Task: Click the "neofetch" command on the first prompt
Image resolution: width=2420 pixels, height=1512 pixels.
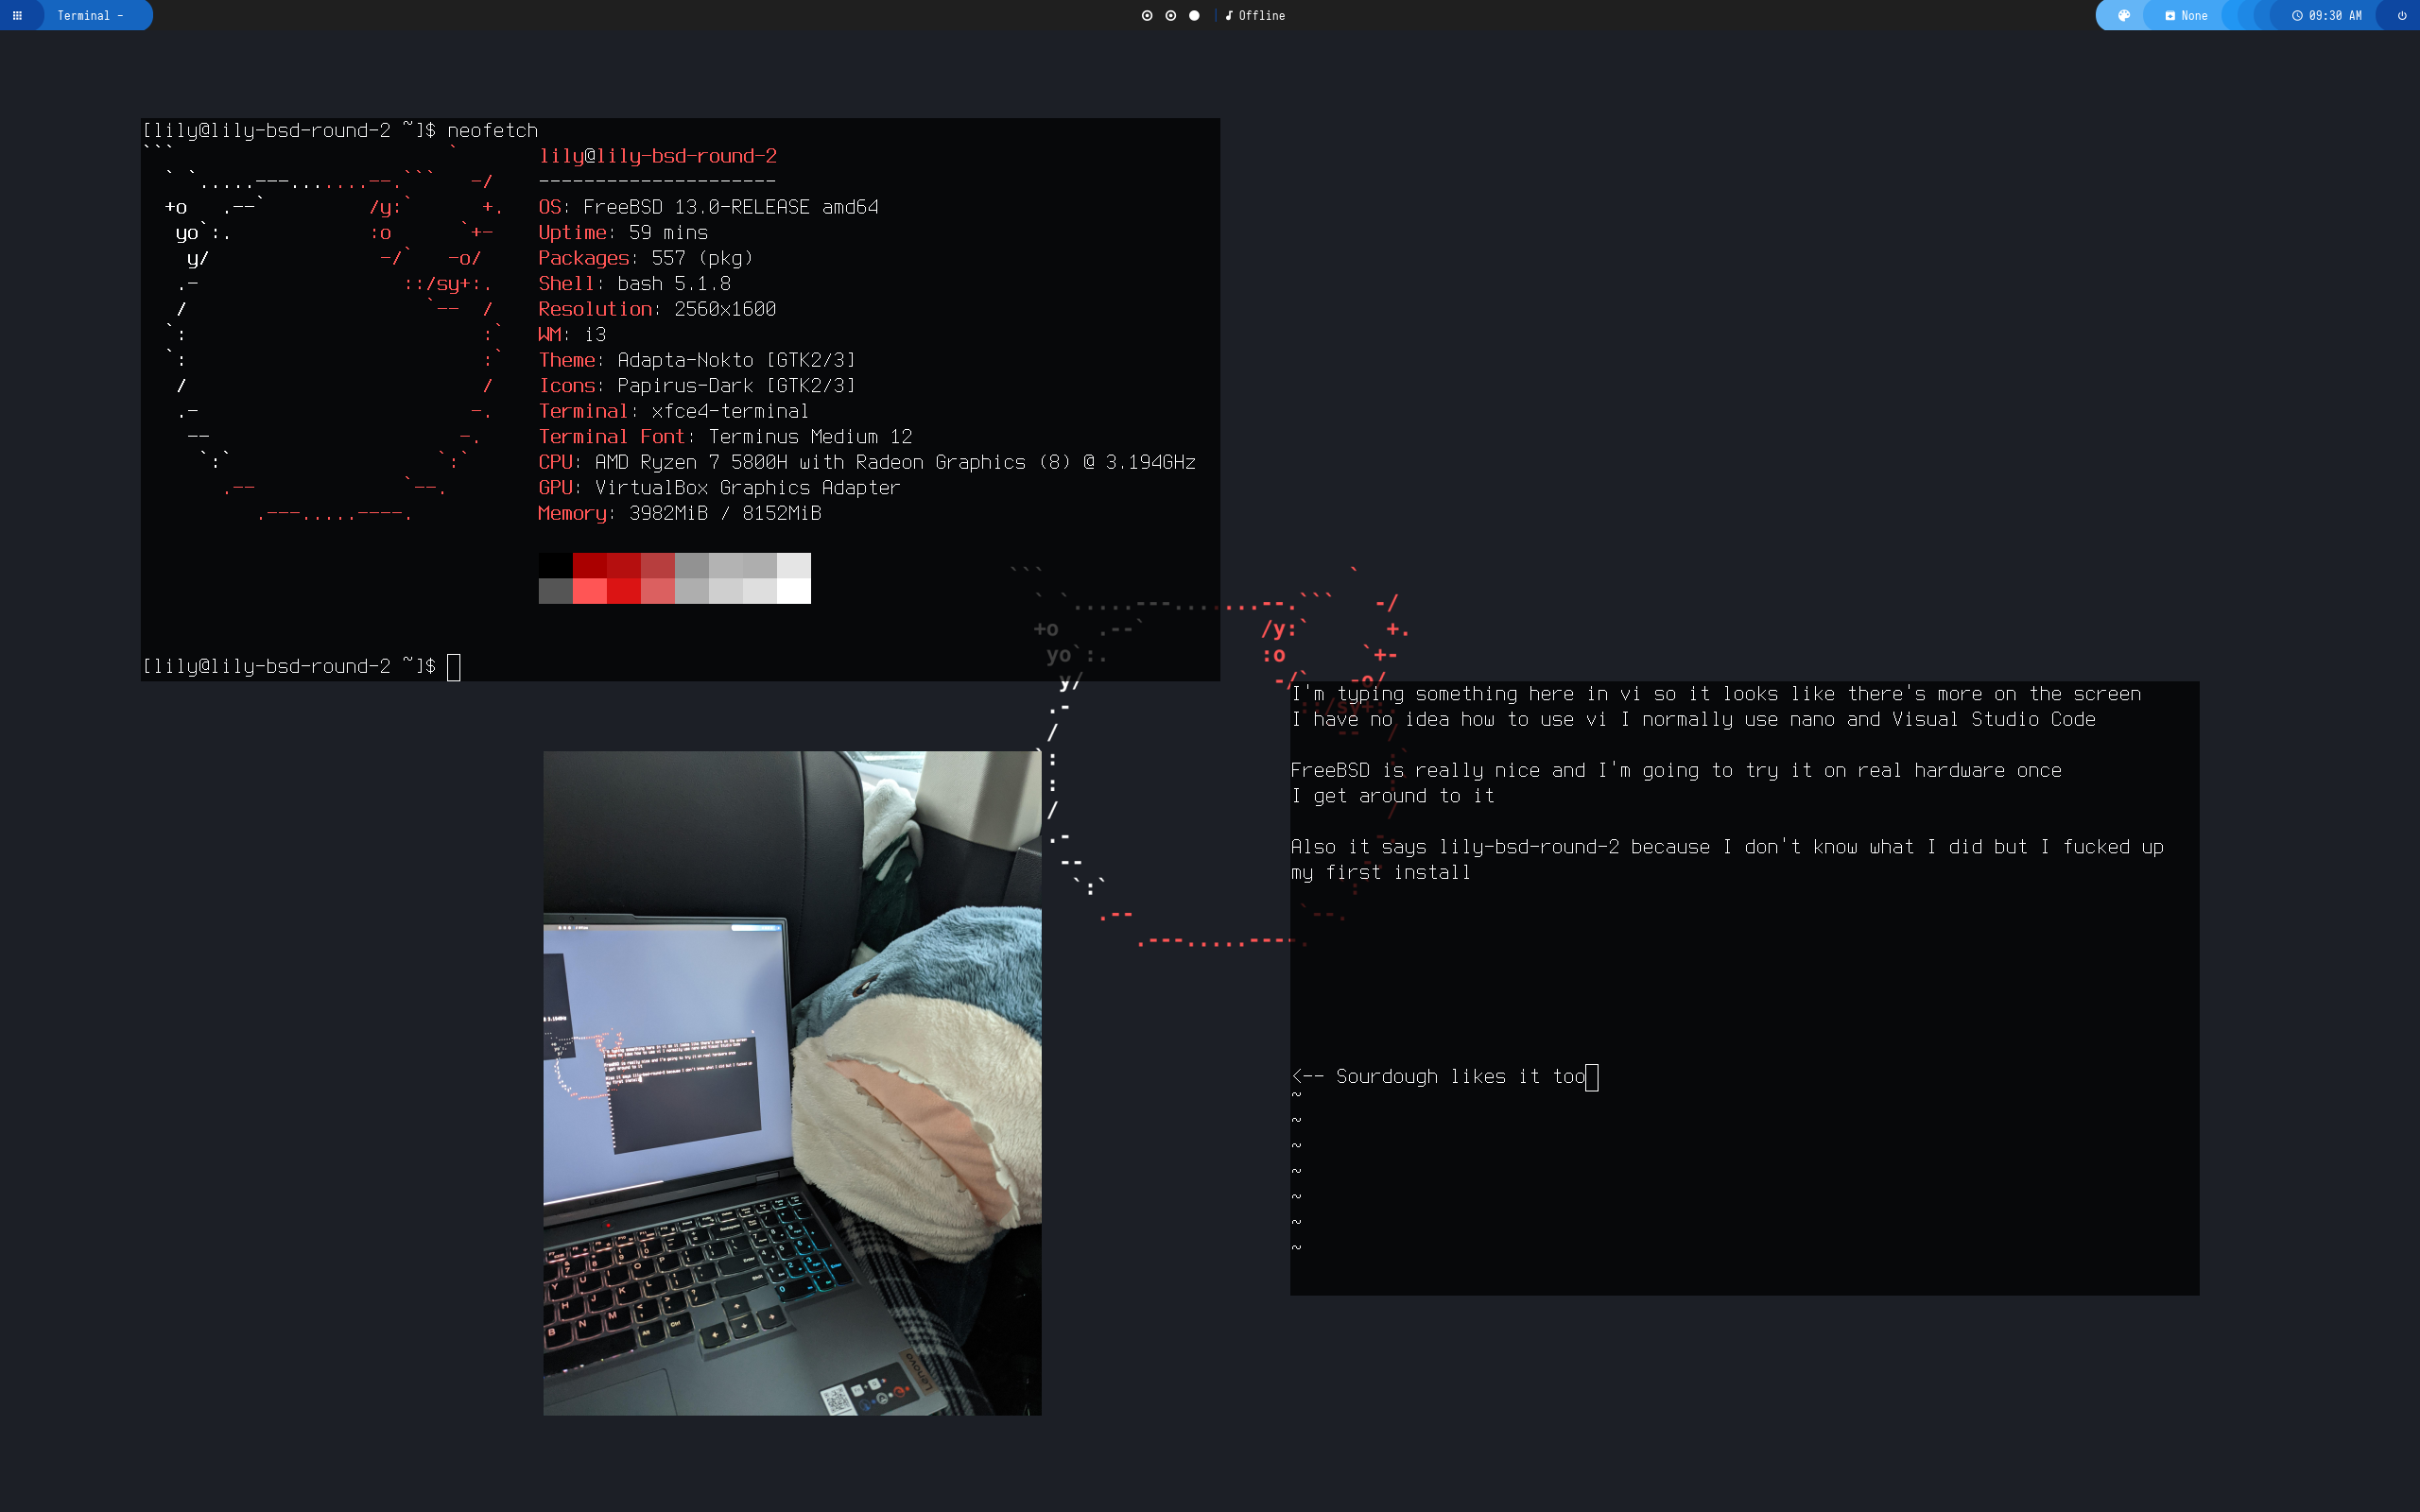Action: coord(492,131)
